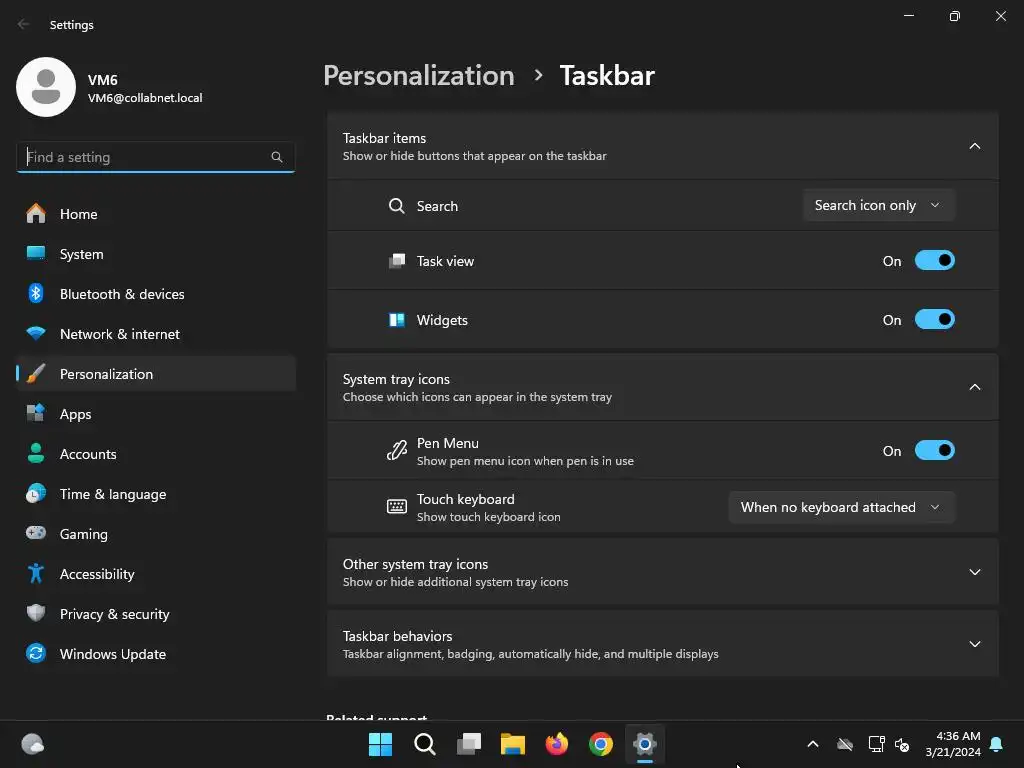The width and height of the screenshot is (1024, 768).
Task: Collapse the System tray icons section
Action: coord(975,387)
